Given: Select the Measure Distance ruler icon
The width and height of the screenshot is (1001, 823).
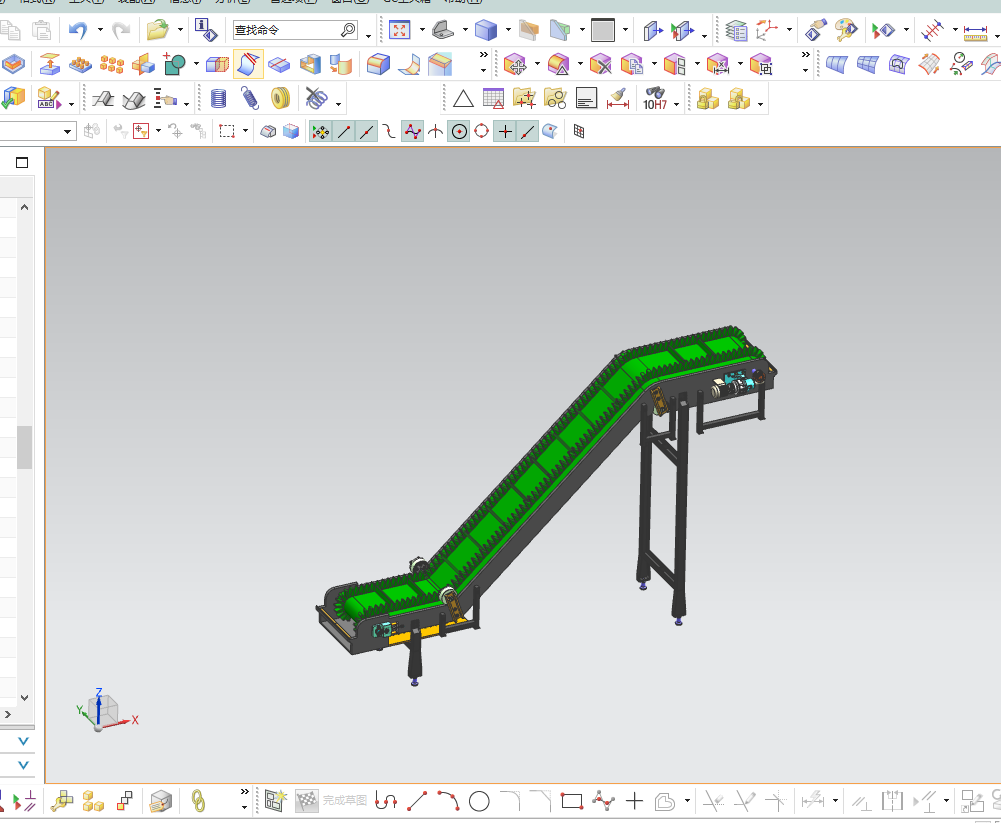Looking at the screenshot, I should click(975, 32).
